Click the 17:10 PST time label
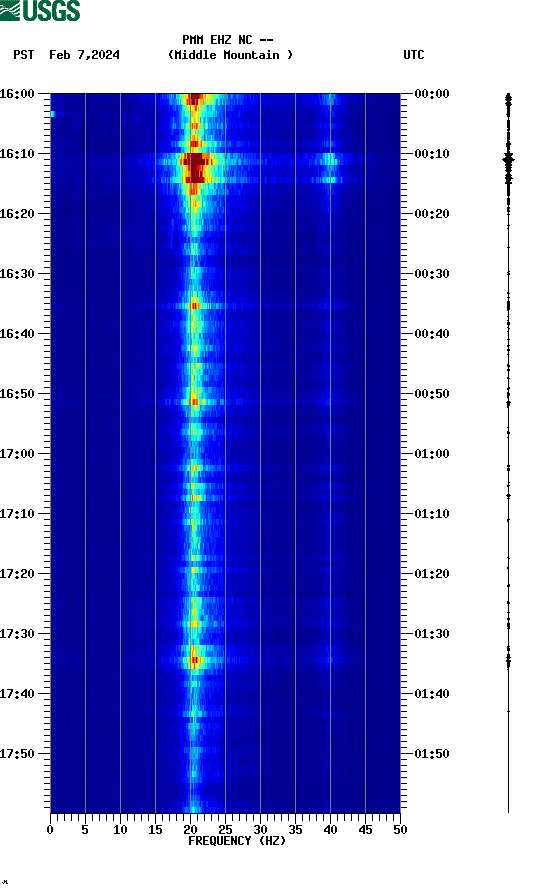 [x=17, y=514]
